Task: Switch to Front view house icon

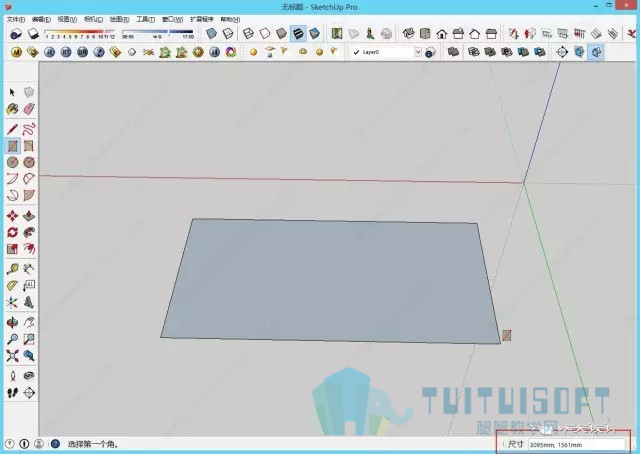Action: point(442,33)
